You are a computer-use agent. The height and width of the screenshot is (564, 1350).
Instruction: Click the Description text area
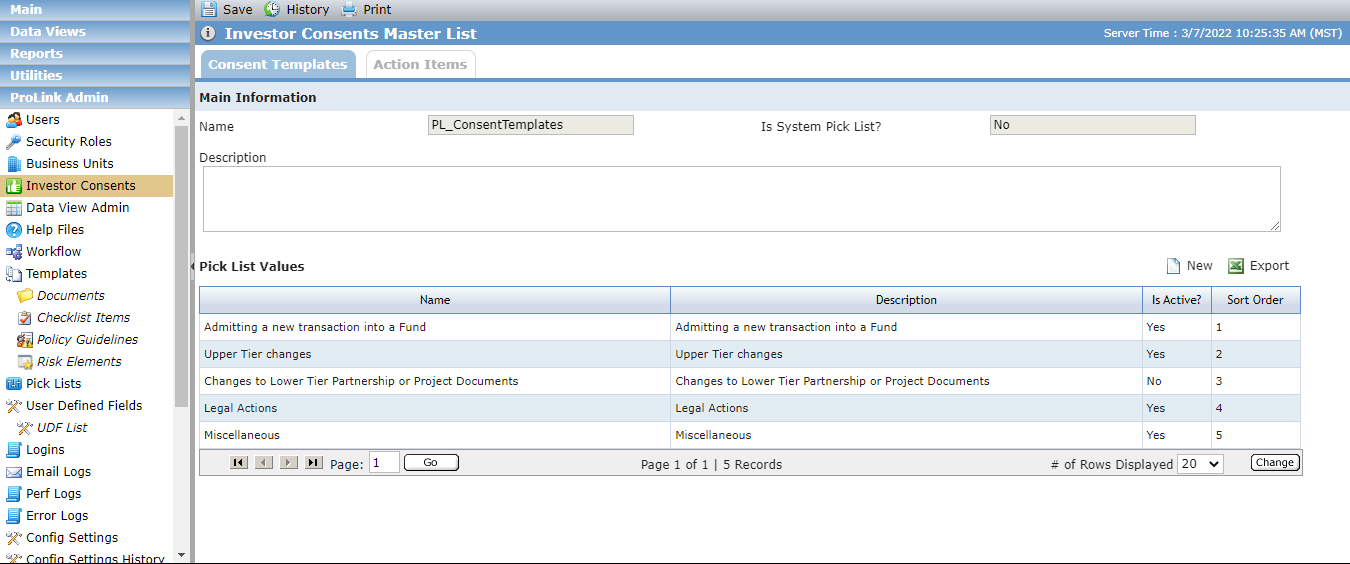pyautogui.click(x=742, y=199)
